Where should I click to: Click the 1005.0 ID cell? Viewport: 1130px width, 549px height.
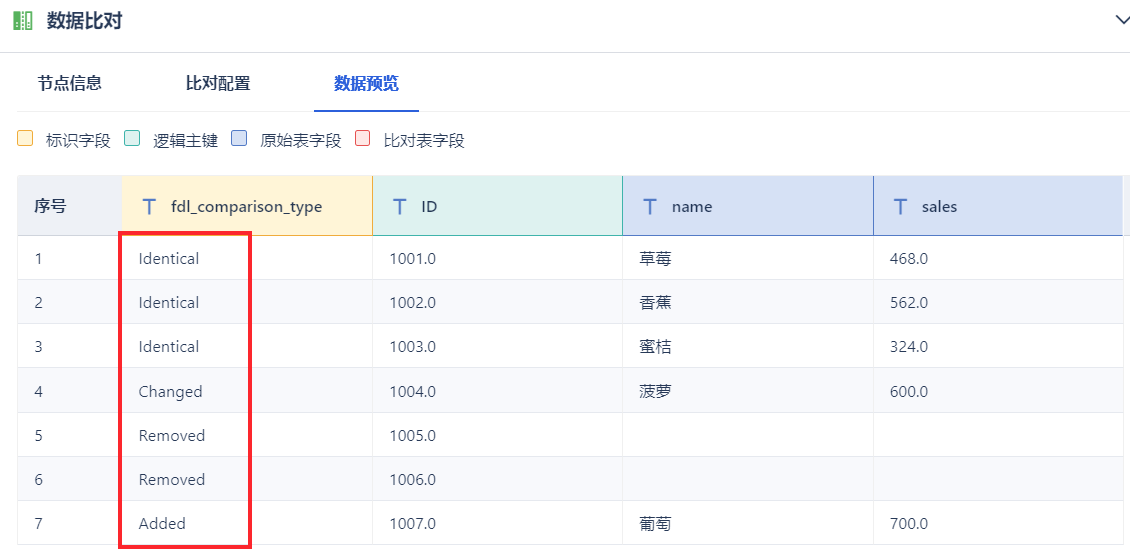412,435
